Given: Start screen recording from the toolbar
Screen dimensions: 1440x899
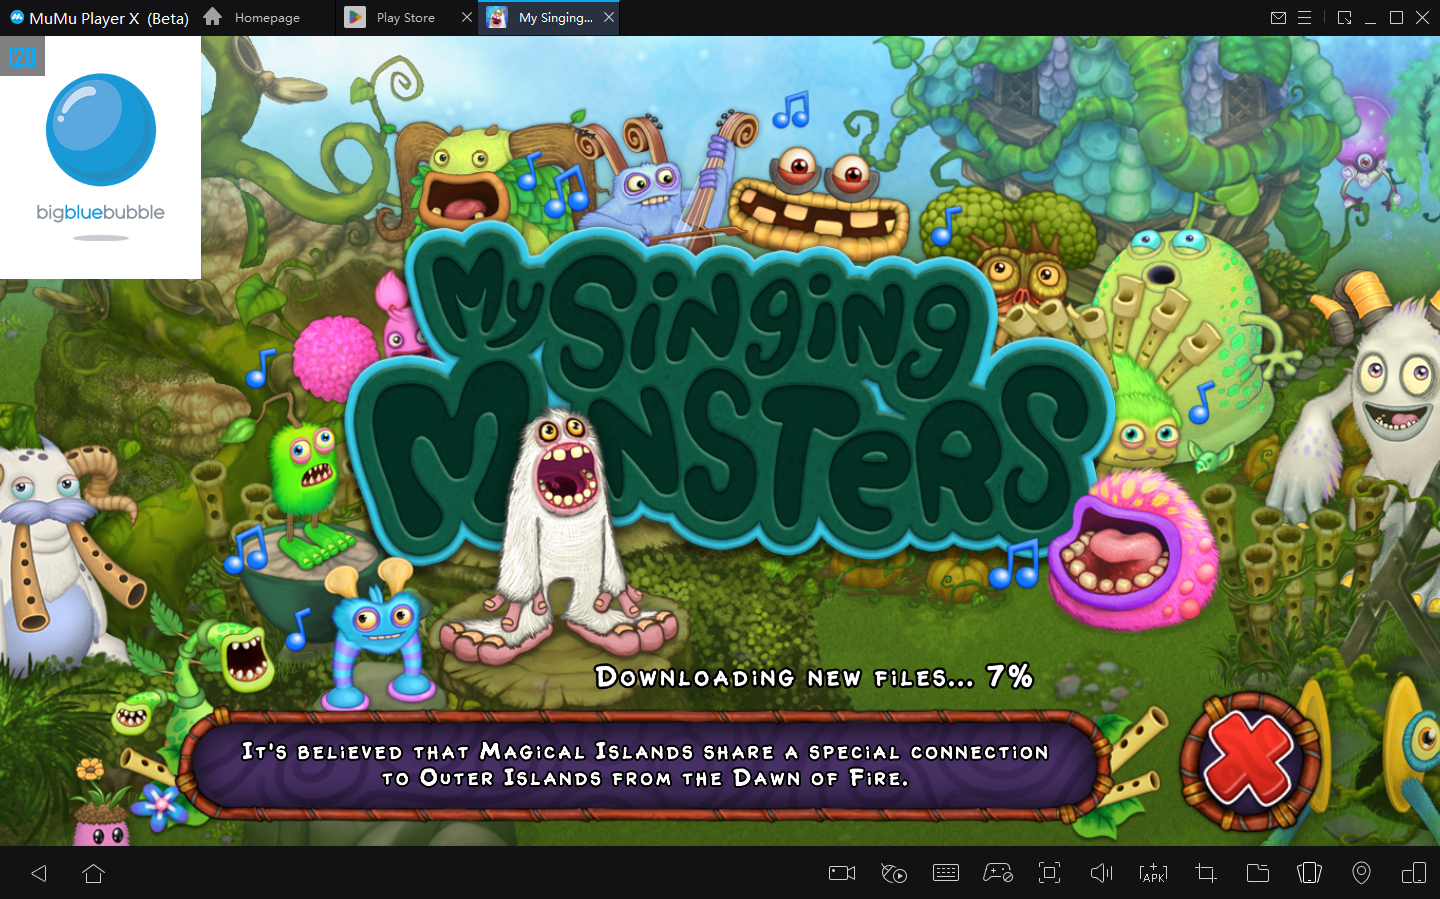Looking at the screenshot, I should tap(841, 873).
